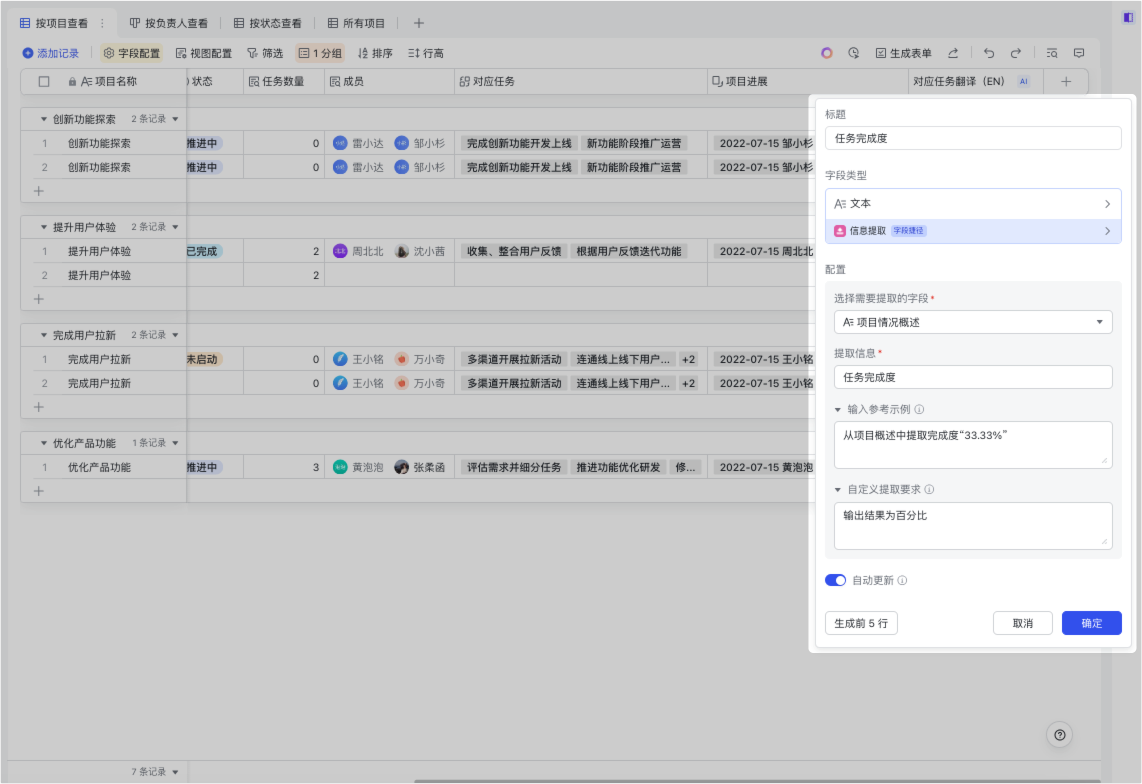This screenshot has width=1142, height=784.
Task: Toggle the 自动更新 switch off
Action: [x=835, y=580]
